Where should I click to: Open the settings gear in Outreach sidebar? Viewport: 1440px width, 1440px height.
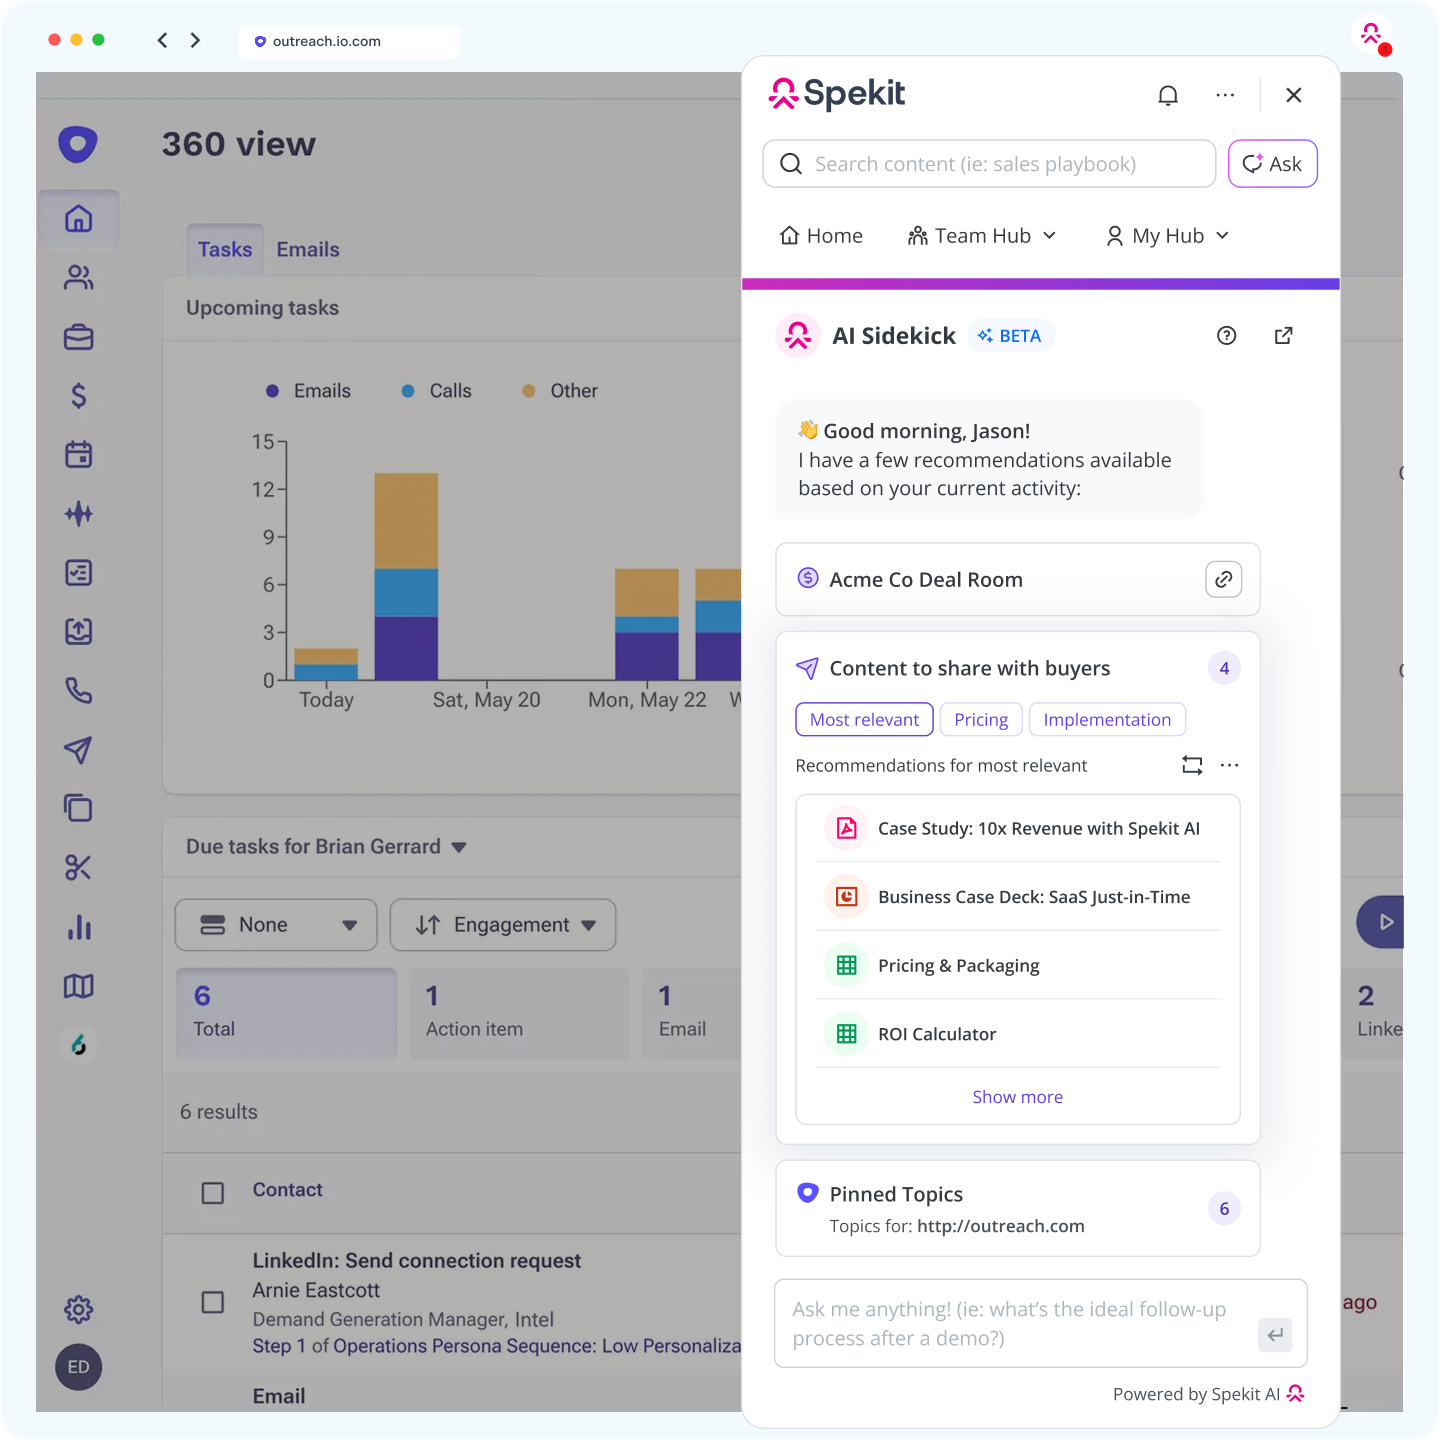click(x=78, y=1309)
